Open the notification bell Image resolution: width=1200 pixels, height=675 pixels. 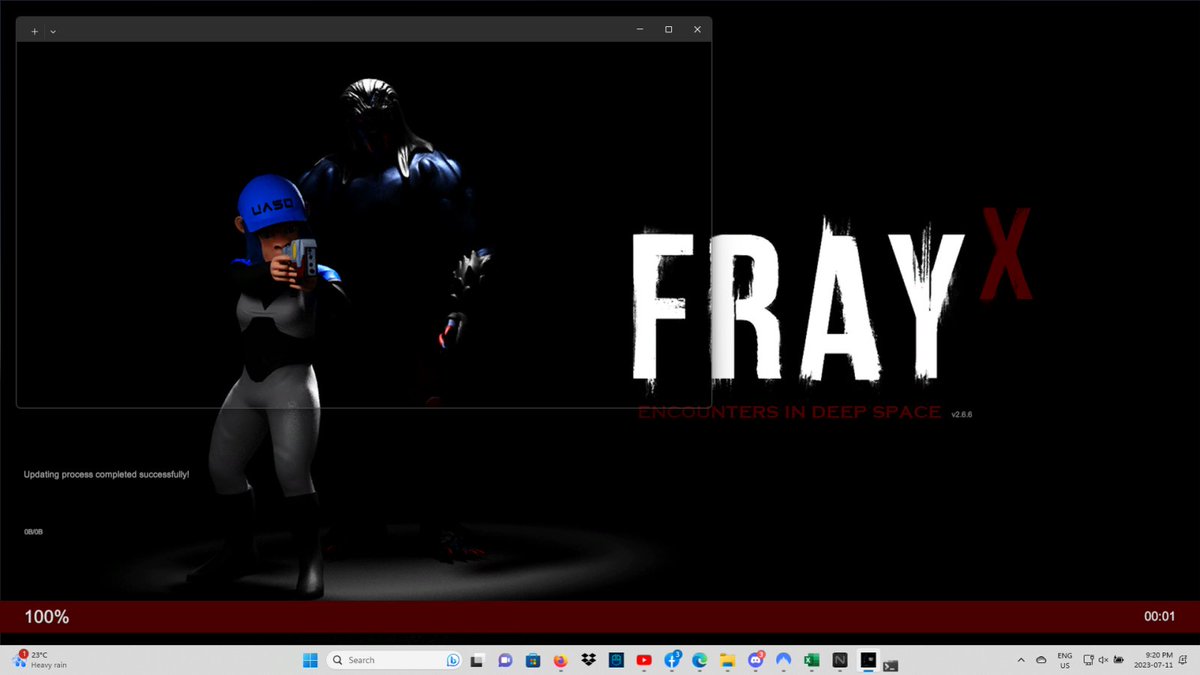[x=1185, y=660]
